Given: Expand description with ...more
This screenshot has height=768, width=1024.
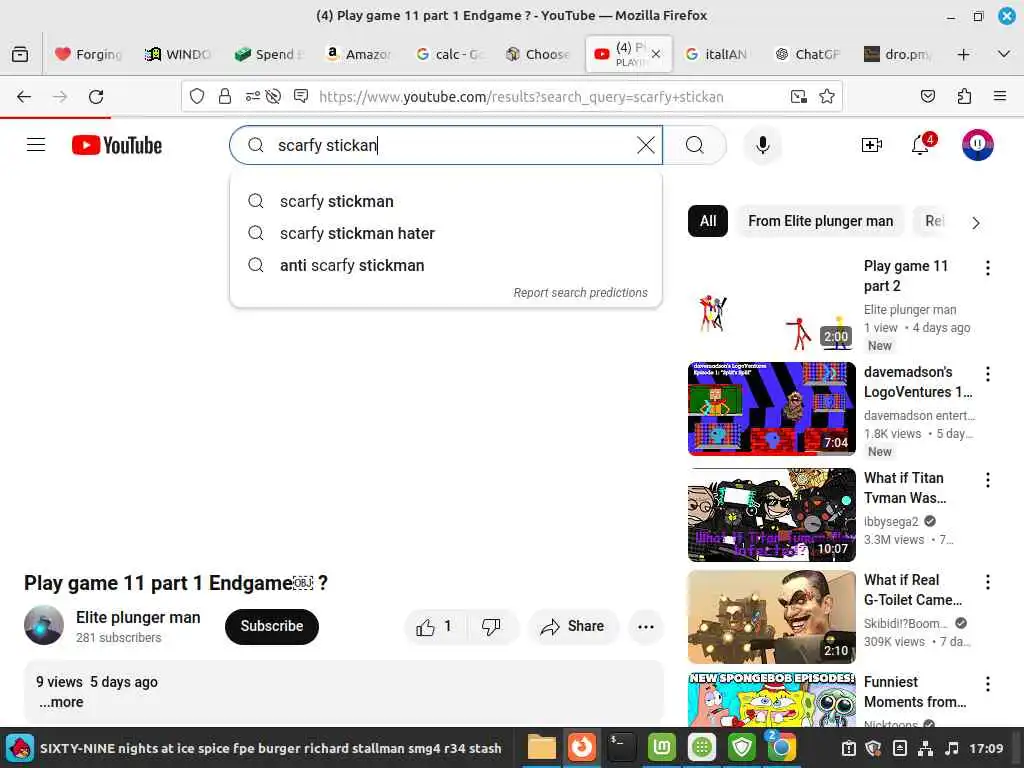Looking at the screenshot, I should coord(61,702).
